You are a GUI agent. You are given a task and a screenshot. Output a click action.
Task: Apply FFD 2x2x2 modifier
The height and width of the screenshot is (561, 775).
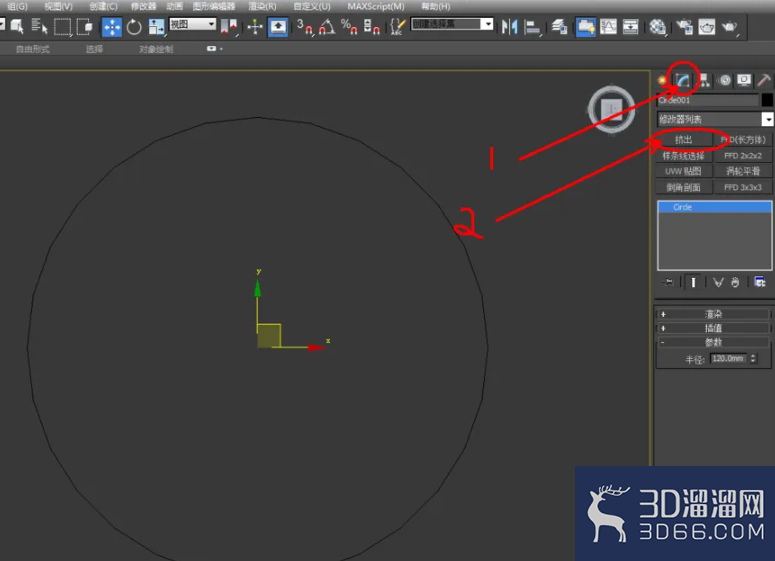(x=743, y=156)
